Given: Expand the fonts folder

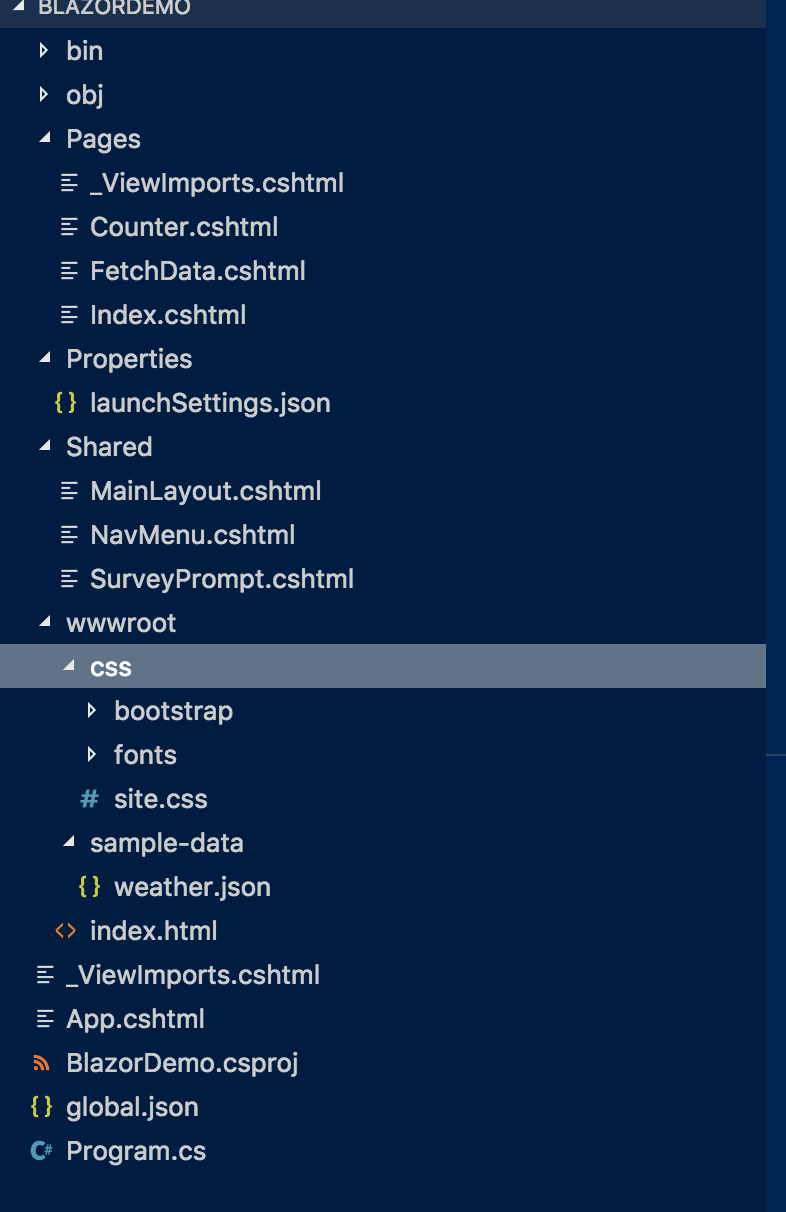Looking at the screenshot, I should [92, 754].
